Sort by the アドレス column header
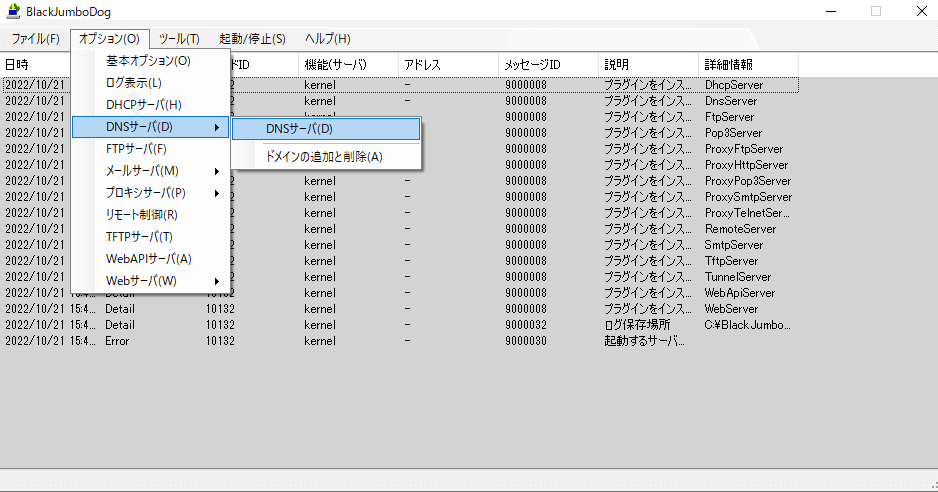 449,65
